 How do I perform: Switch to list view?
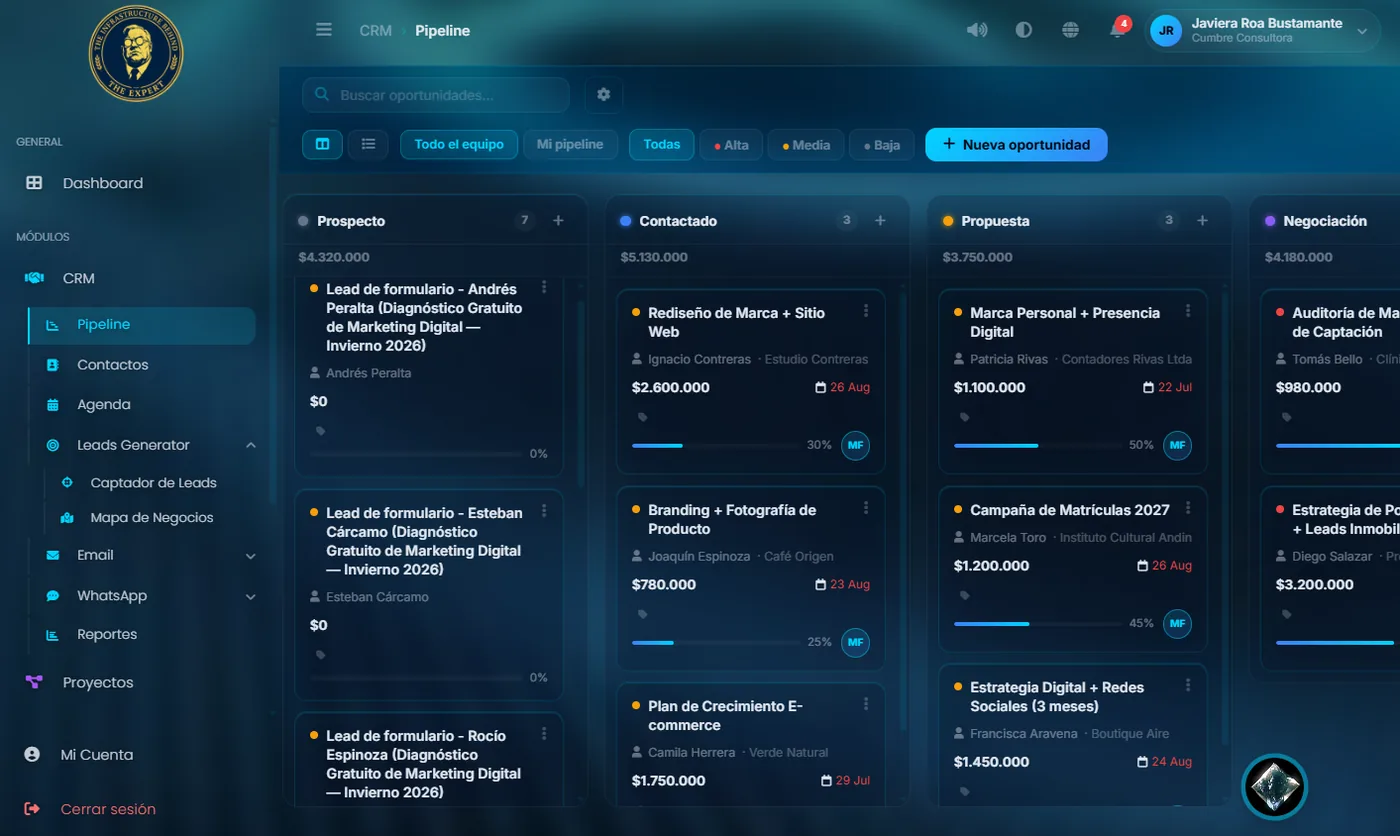[368, 144]
